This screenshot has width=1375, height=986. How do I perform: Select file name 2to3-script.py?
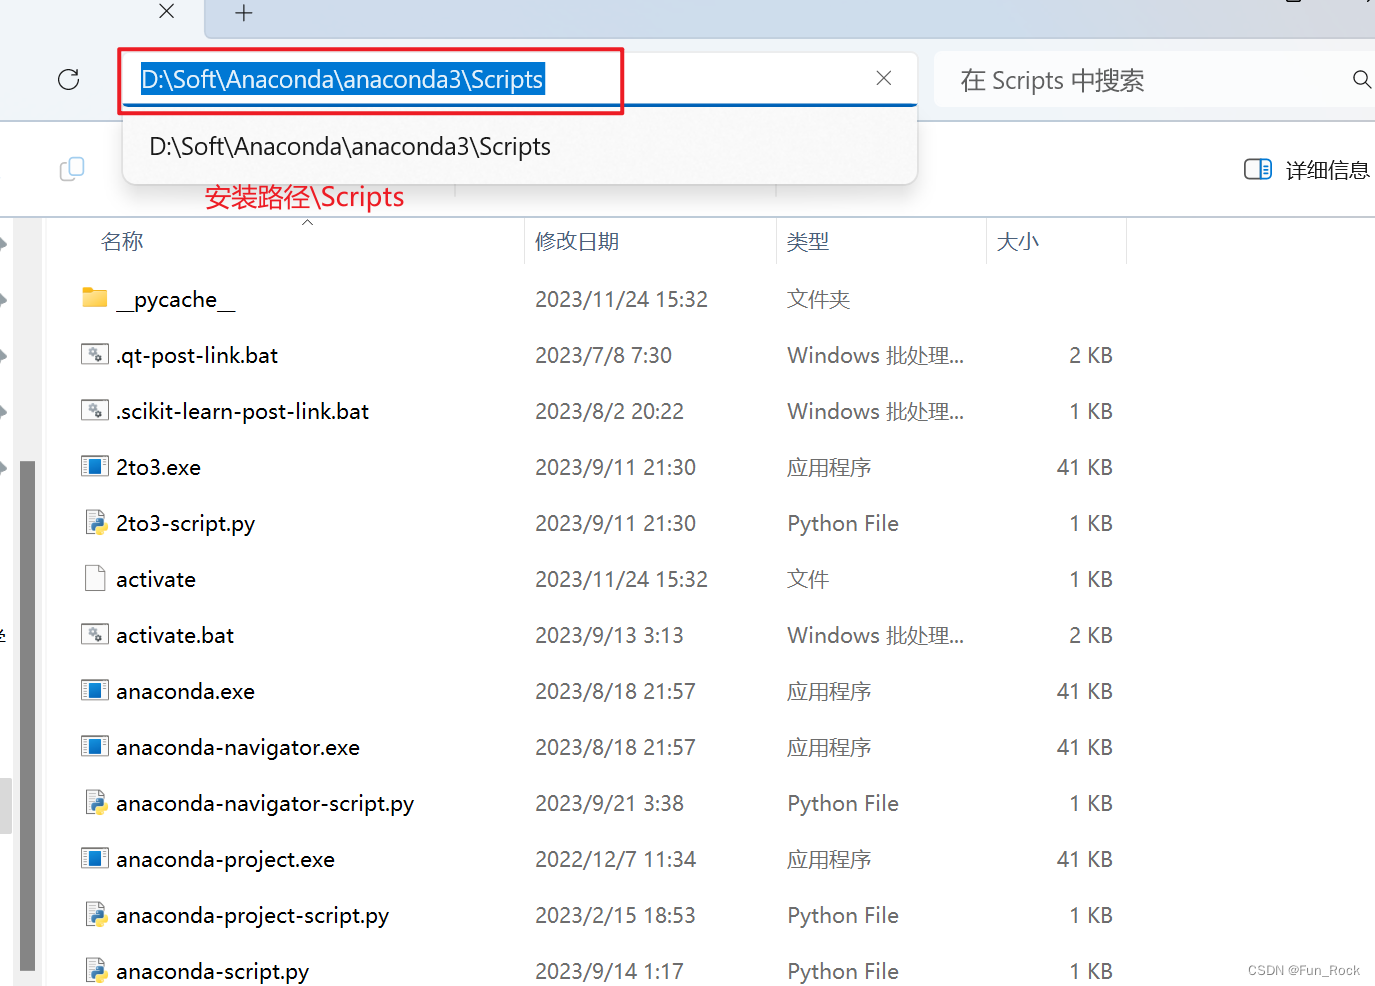click(x=186, y=523)
